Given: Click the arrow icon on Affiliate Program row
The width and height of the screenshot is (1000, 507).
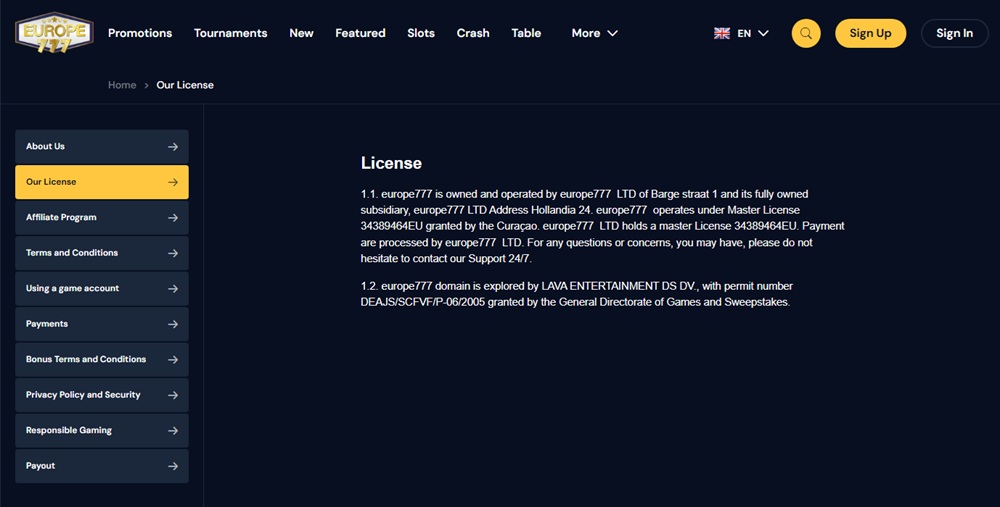Looking at the screenshot, I should 173,218.
